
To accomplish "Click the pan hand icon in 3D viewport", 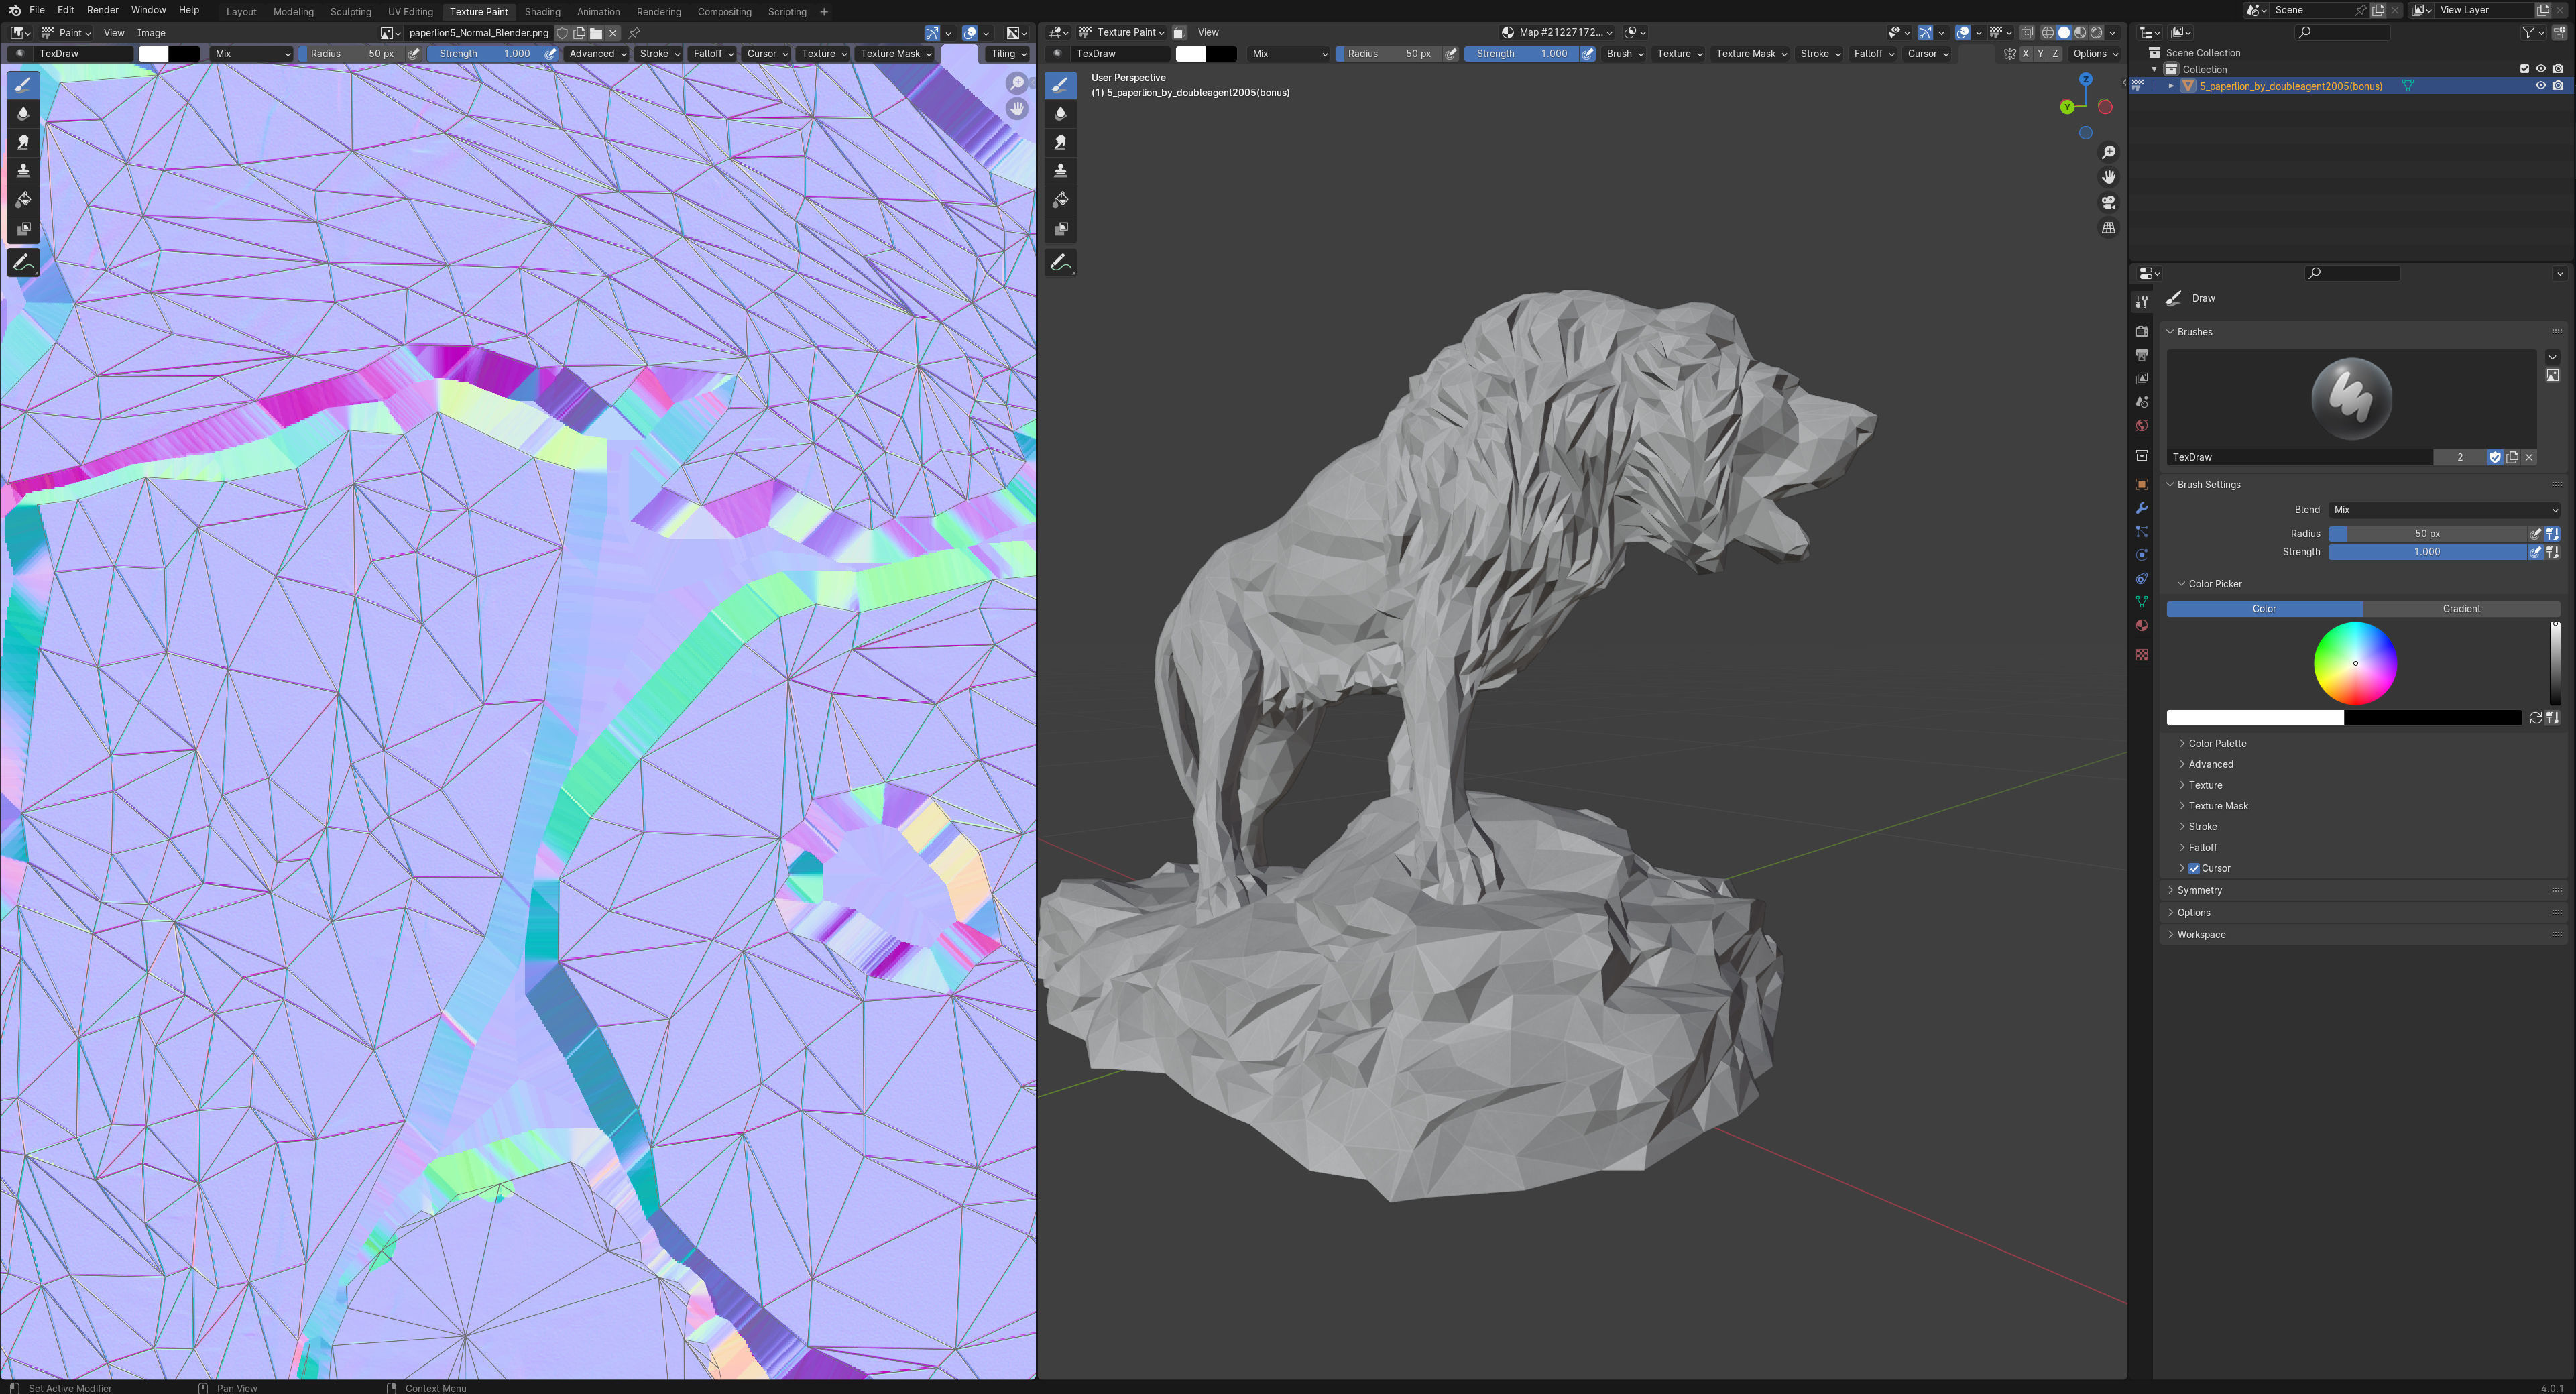I will click(2108, 177).
